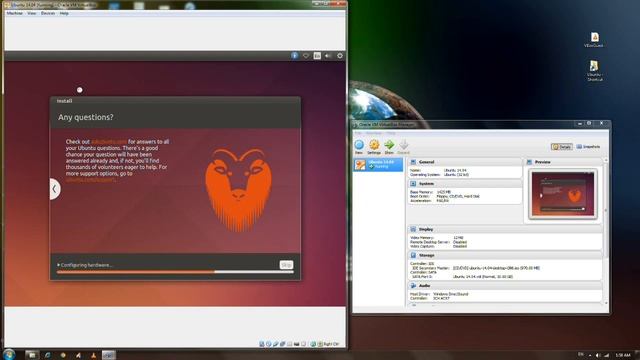Click the clock in the Windows taskbar
The height and width of the screenshot is (360, 640).
click(623, 356)
